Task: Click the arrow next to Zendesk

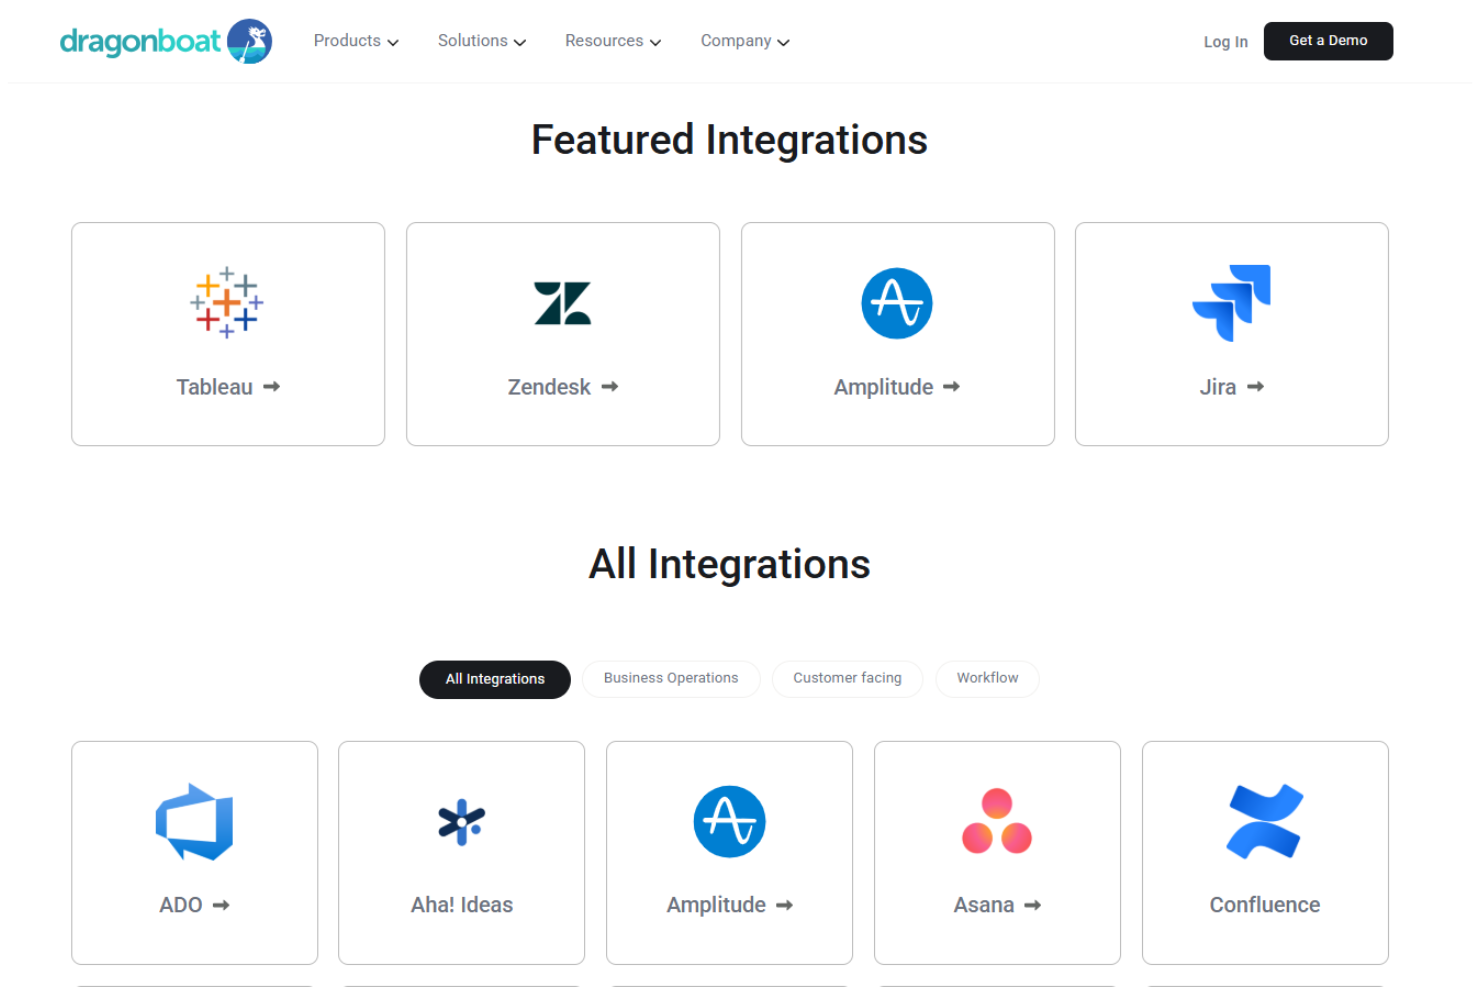Action: pos(609,387)
